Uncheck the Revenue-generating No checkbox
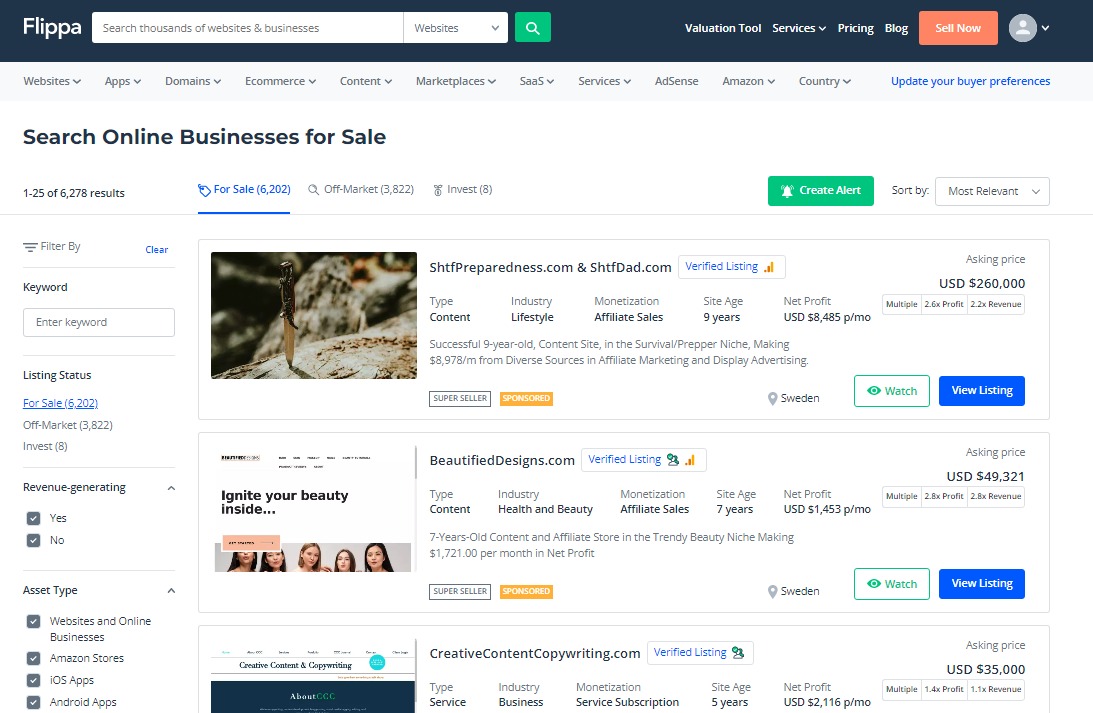The height and width of the screenshot is (713, 1093). [x=33, y=540]
